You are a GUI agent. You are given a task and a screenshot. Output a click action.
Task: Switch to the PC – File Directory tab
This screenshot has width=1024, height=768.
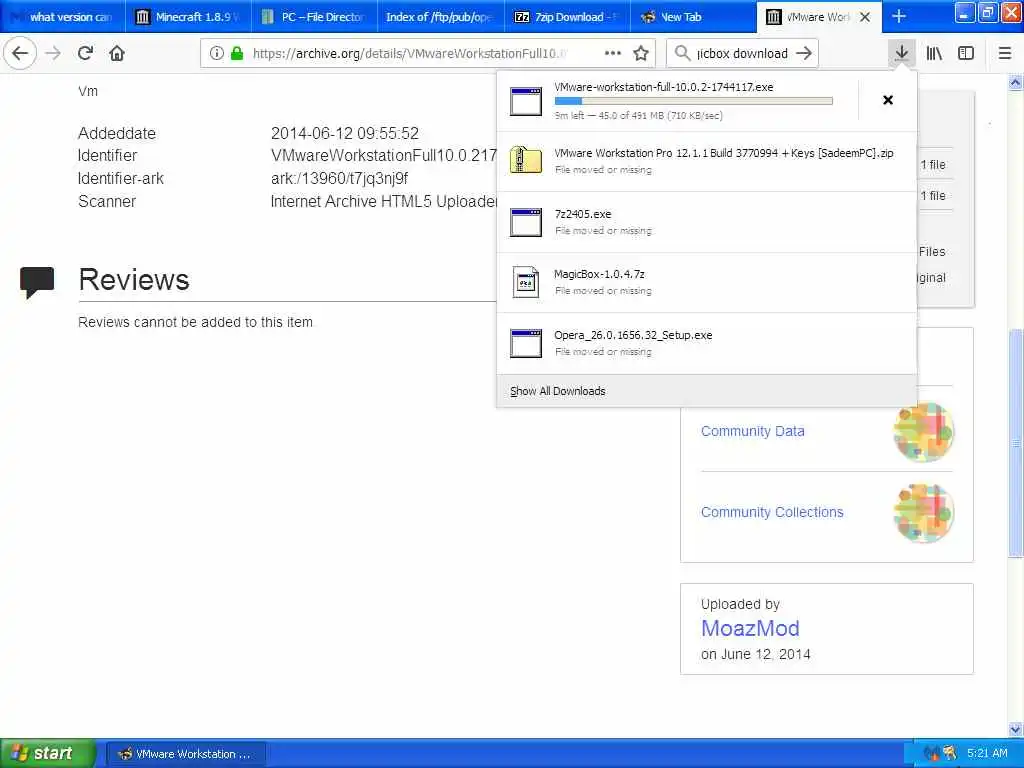[x=314, y=16]
